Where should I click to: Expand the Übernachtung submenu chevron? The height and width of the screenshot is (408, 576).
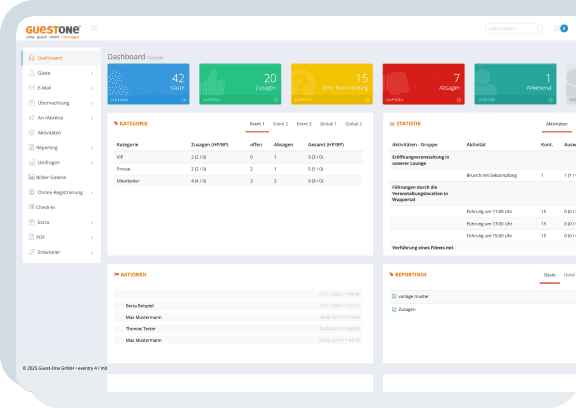pyautogui.click(x=92, y=103)
